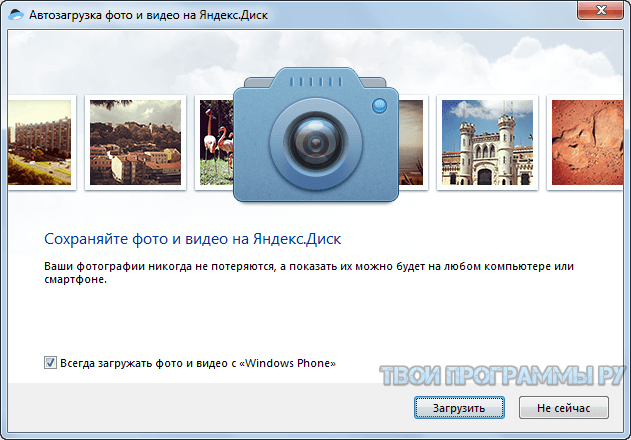Click the large blue camera icon
631x440 pixels.
[316, 135]
